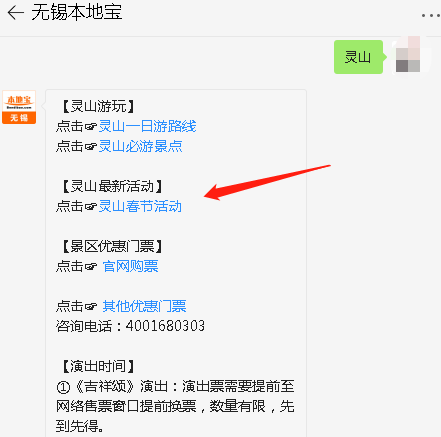Open 灵山一日游路线 link

tap(147, 126)
